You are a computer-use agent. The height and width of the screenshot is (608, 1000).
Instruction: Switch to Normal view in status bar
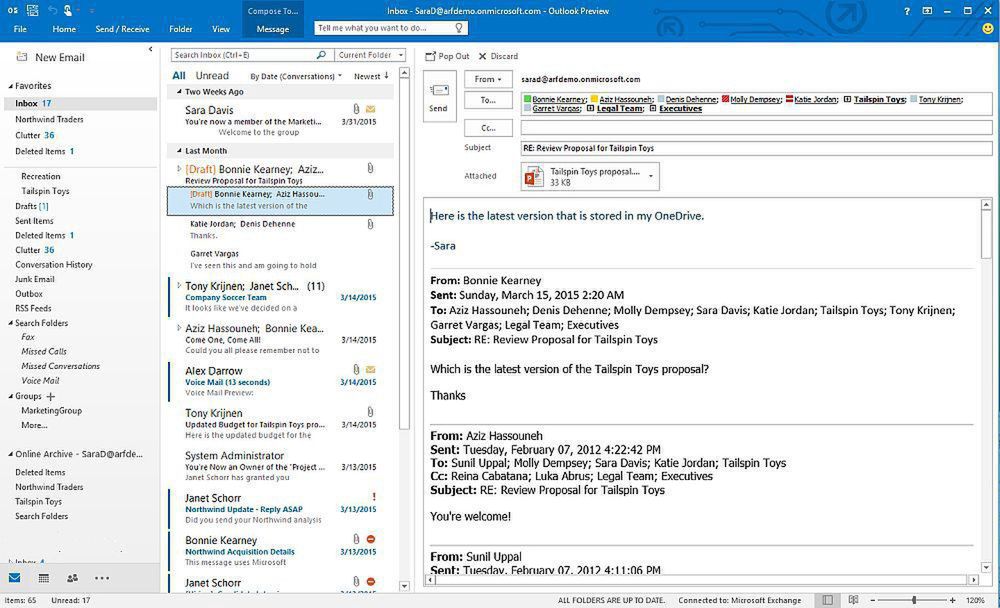click(827, 600)
